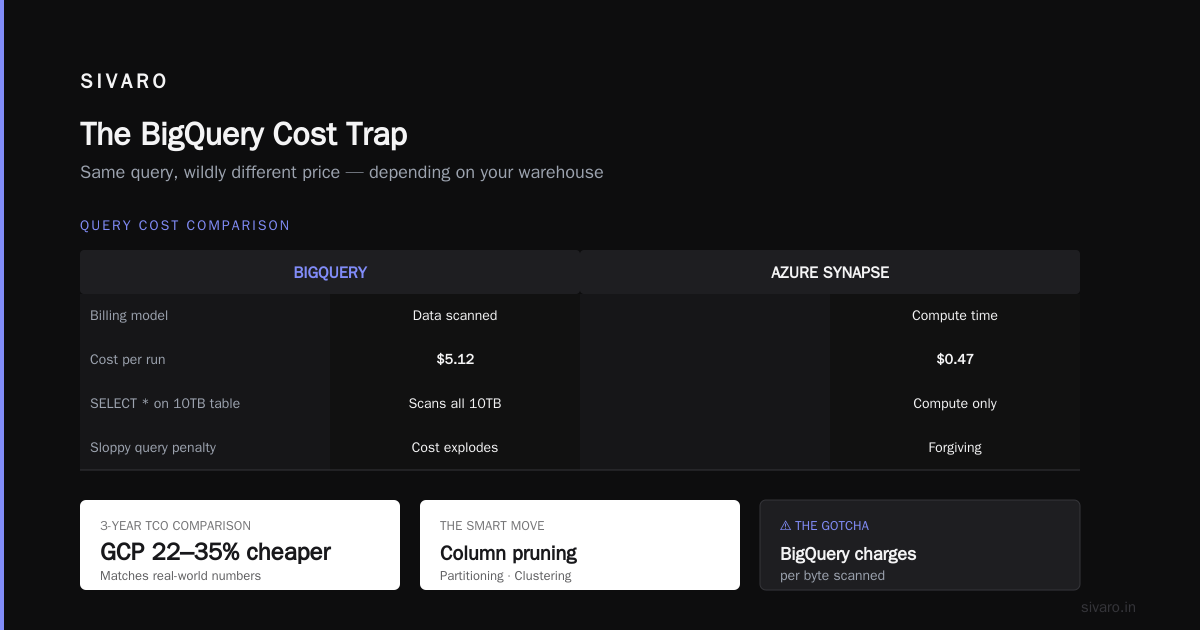Click the 'GCP 22–35% cheaper' headline
The width and height of the screenshot is (1200, 630).
point(215,551)
